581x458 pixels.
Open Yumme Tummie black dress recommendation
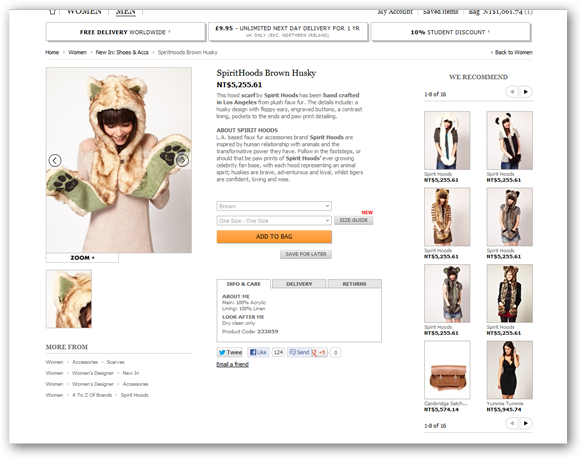509,370
